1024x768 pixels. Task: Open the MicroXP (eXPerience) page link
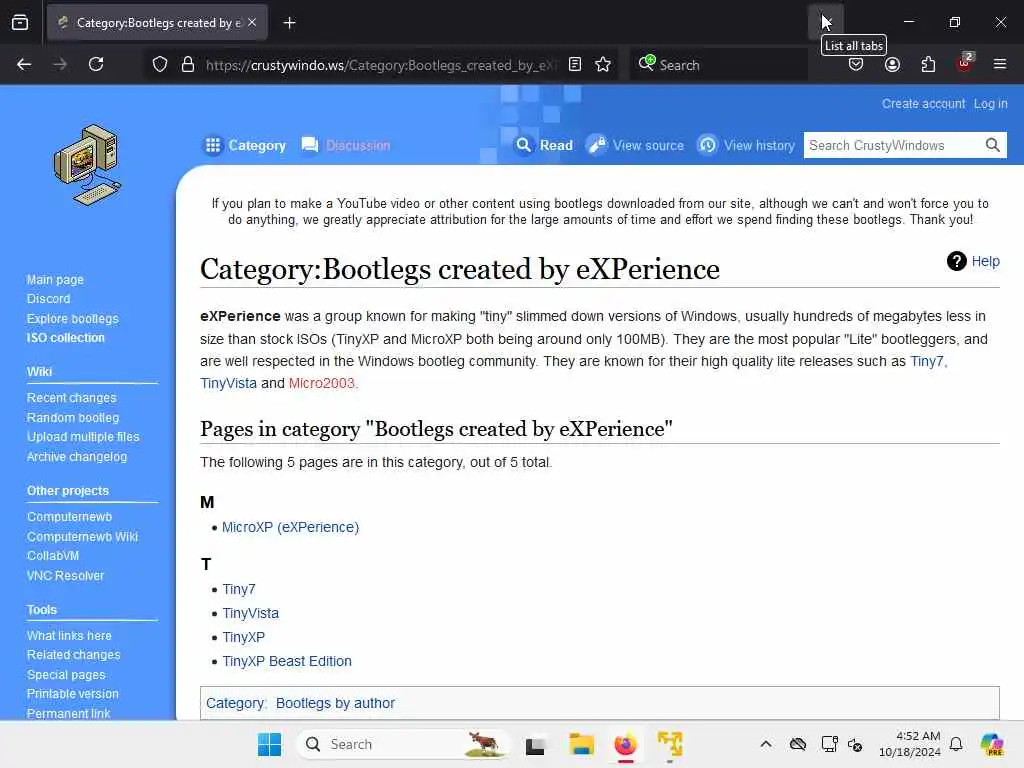coord(290,527)
